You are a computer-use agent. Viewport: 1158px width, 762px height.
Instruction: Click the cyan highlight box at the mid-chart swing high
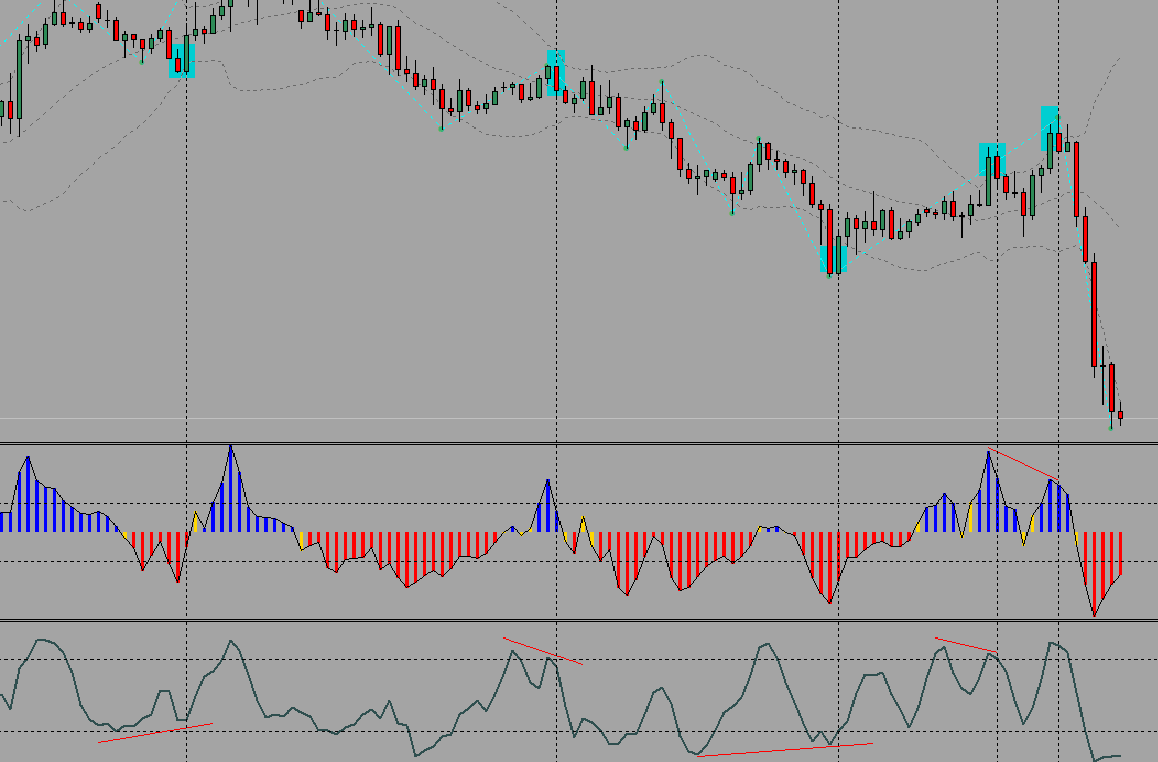tap(555, 72)
